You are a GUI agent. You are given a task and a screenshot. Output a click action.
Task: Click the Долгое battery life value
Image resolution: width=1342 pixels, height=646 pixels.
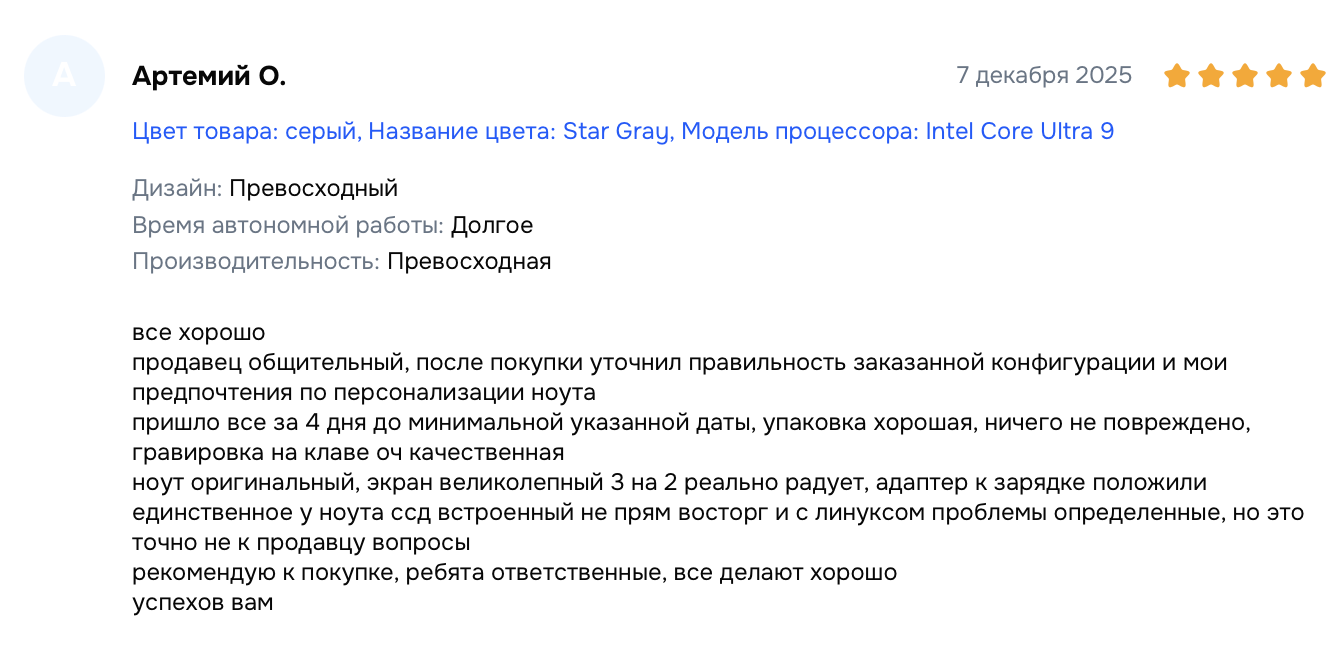coord(492,225)
